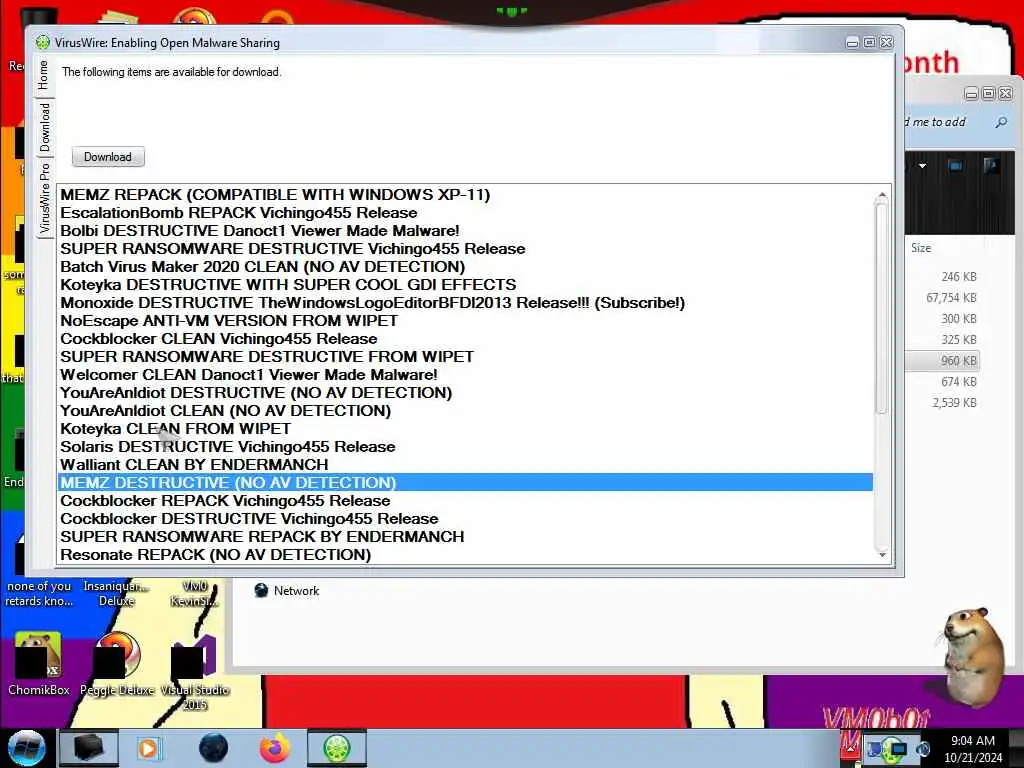
Task: Click the network system tray icon
Action: (x=898, y=750)
